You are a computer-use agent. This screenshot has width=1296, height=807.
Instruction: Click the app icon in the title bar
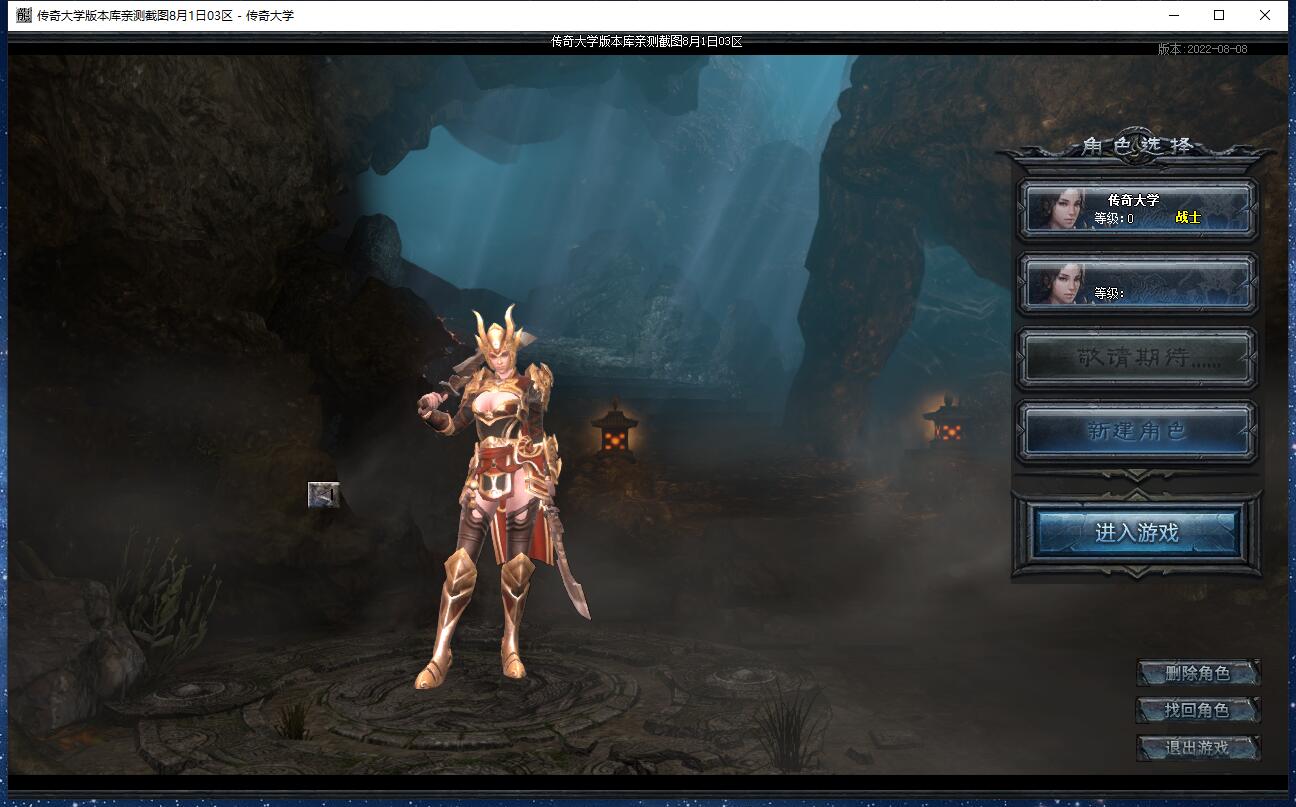[24, 15]
